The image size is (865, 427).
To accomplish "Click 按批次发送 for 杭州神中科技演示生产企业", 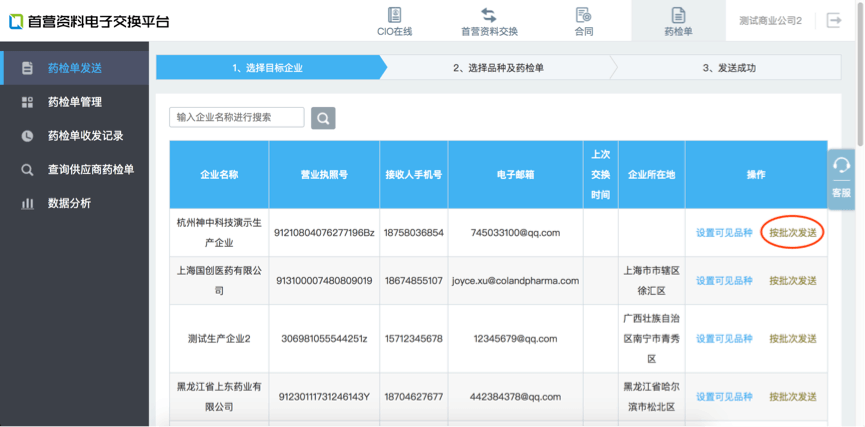I will point(793,233).
